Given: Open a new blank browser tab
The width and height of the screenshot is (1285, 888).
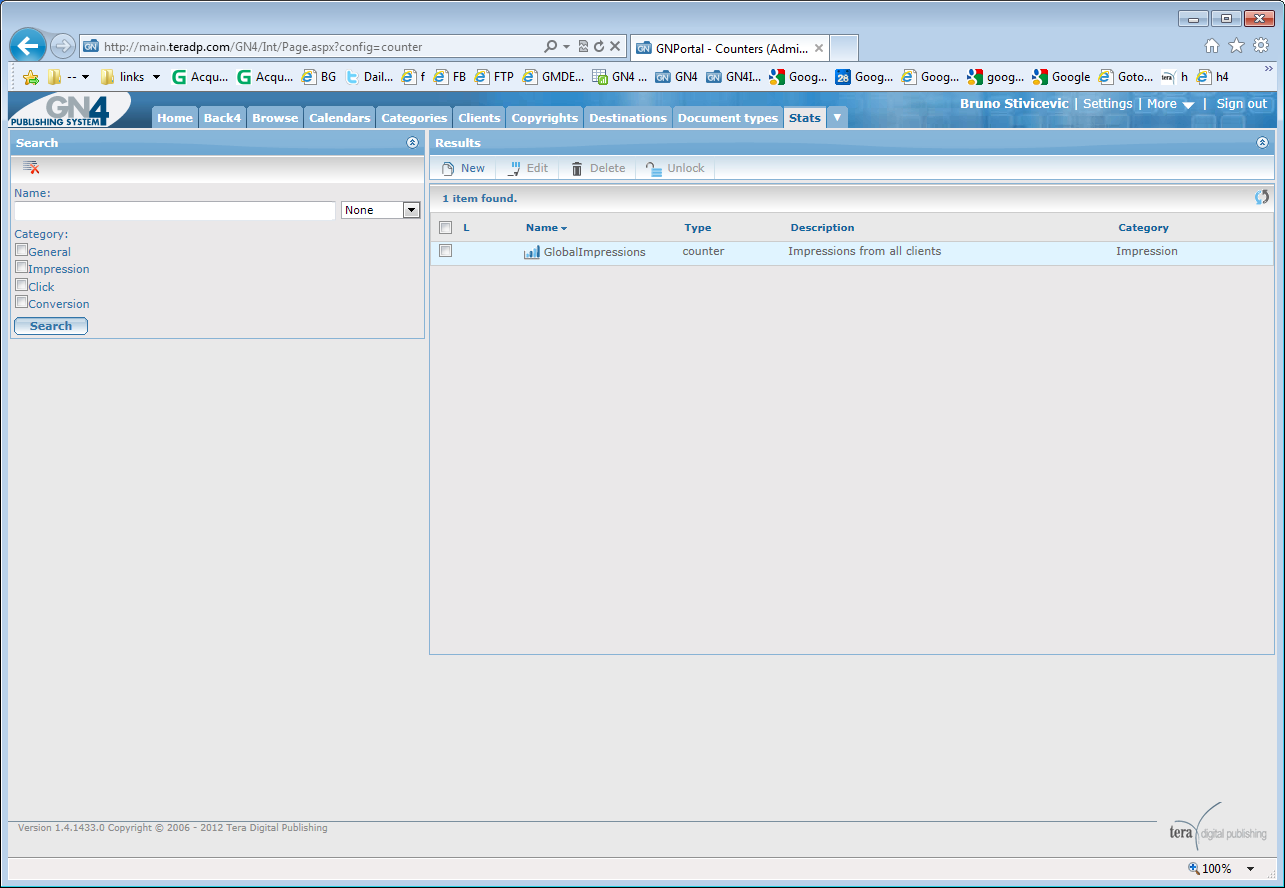Looking at the screenshot, I should [845, 47].
